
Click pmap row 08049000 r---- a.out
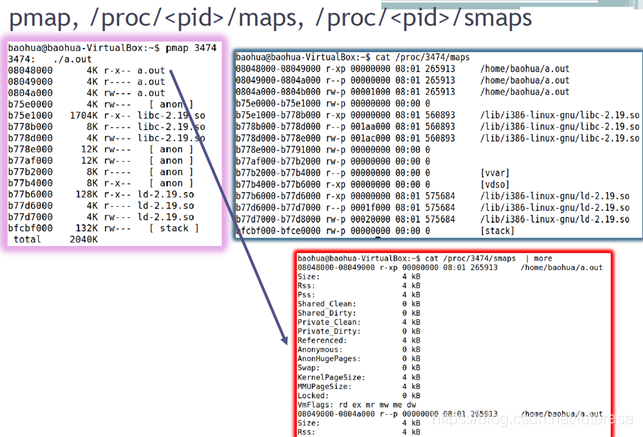click(x=87, y=82)
